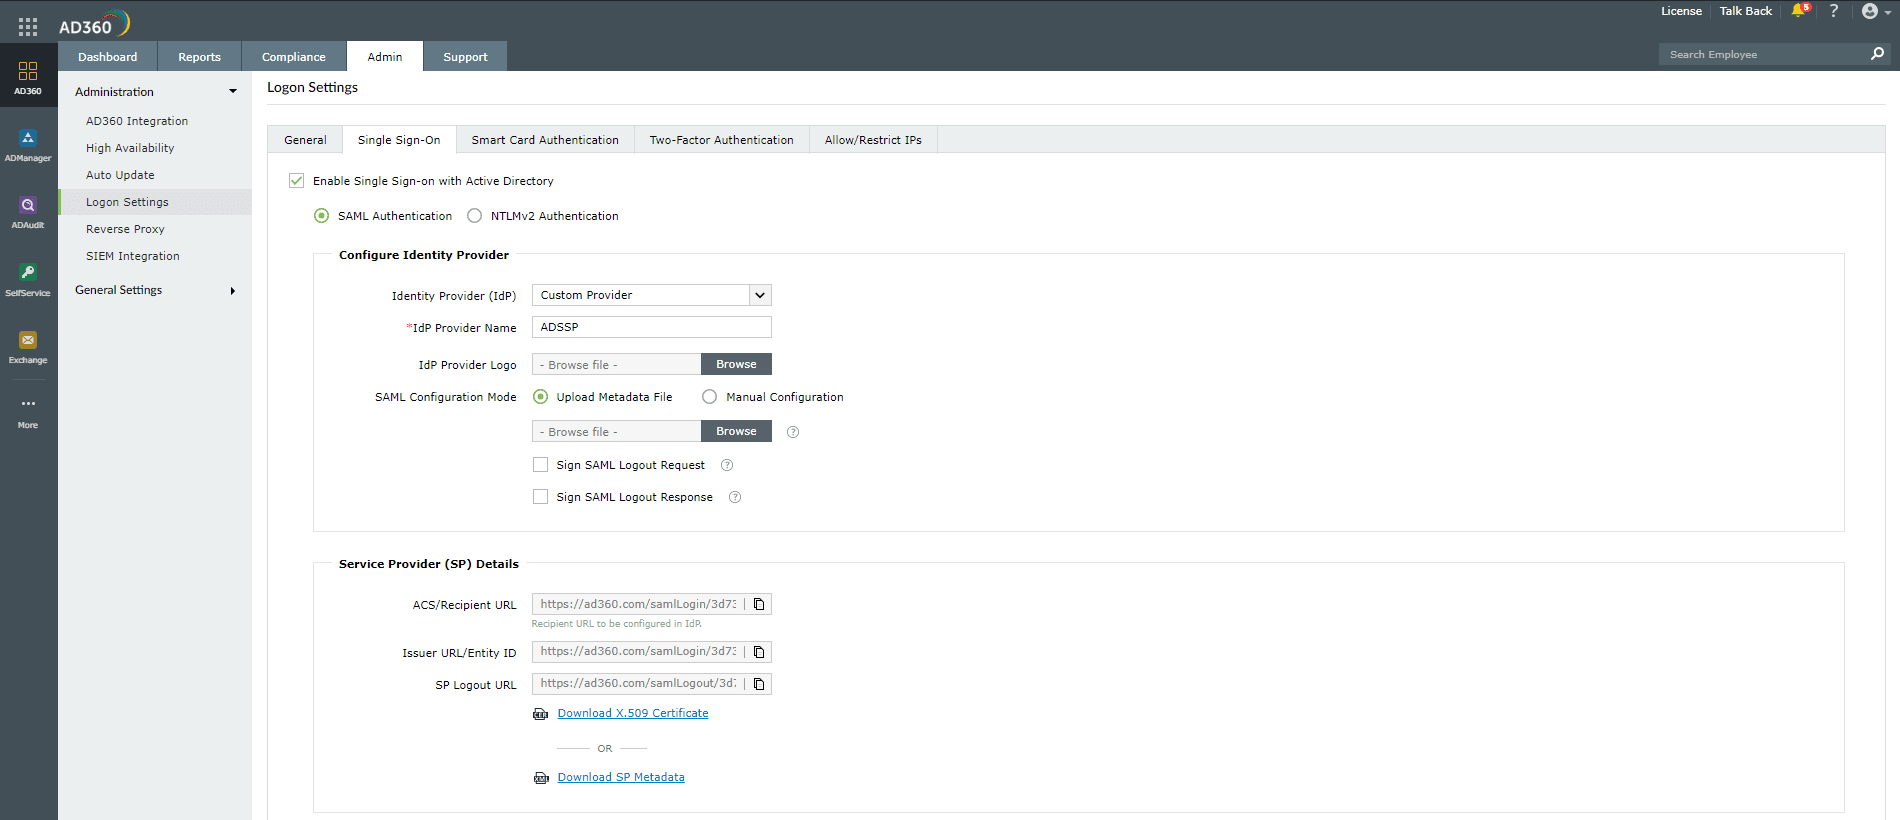
Task: Click Download SP Metadata link
Action: click(621, 777)
